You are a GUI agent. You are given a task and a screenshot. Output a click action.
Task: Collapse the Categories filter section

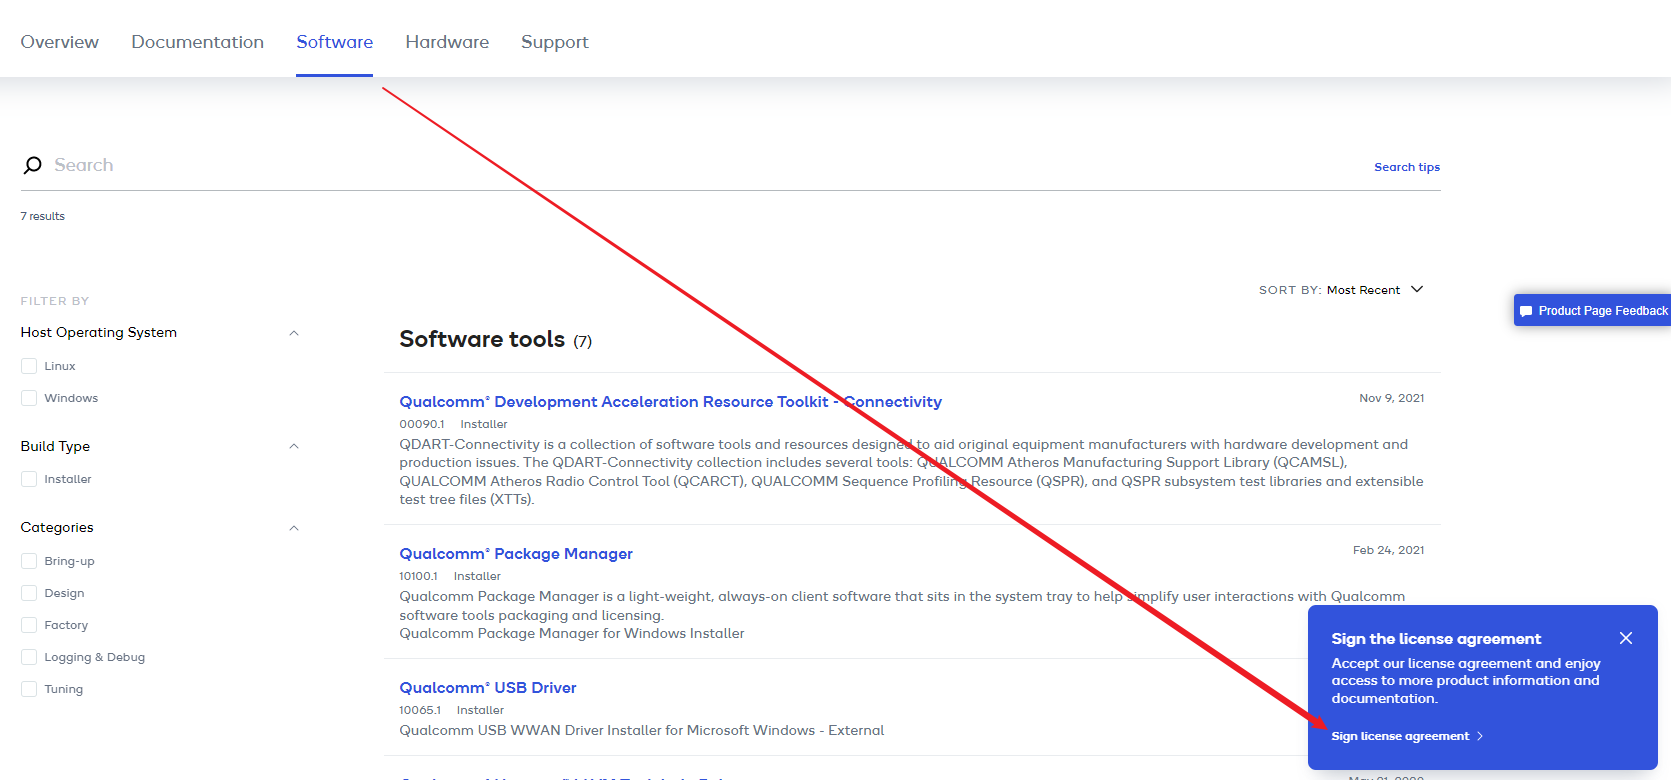tap(294, 528)
